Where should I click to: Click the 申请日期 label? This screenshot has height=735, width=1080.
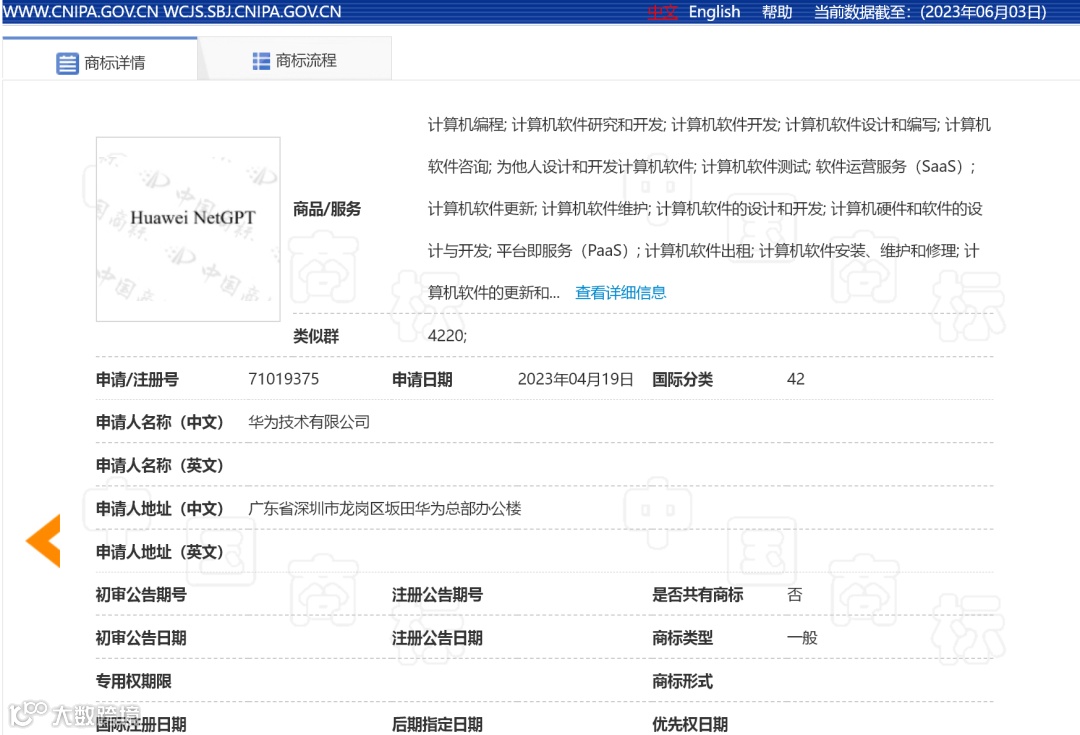tap(422, 380)
